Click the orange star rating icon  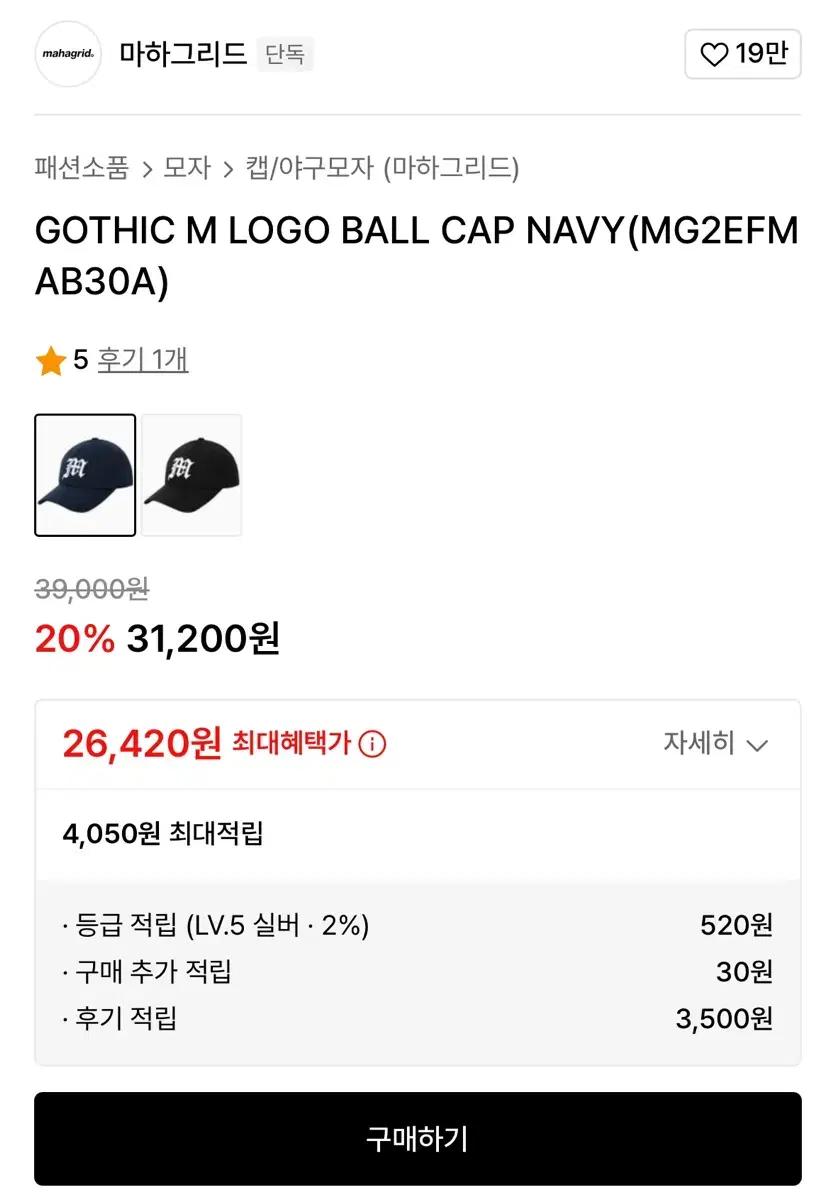[50, 361]
